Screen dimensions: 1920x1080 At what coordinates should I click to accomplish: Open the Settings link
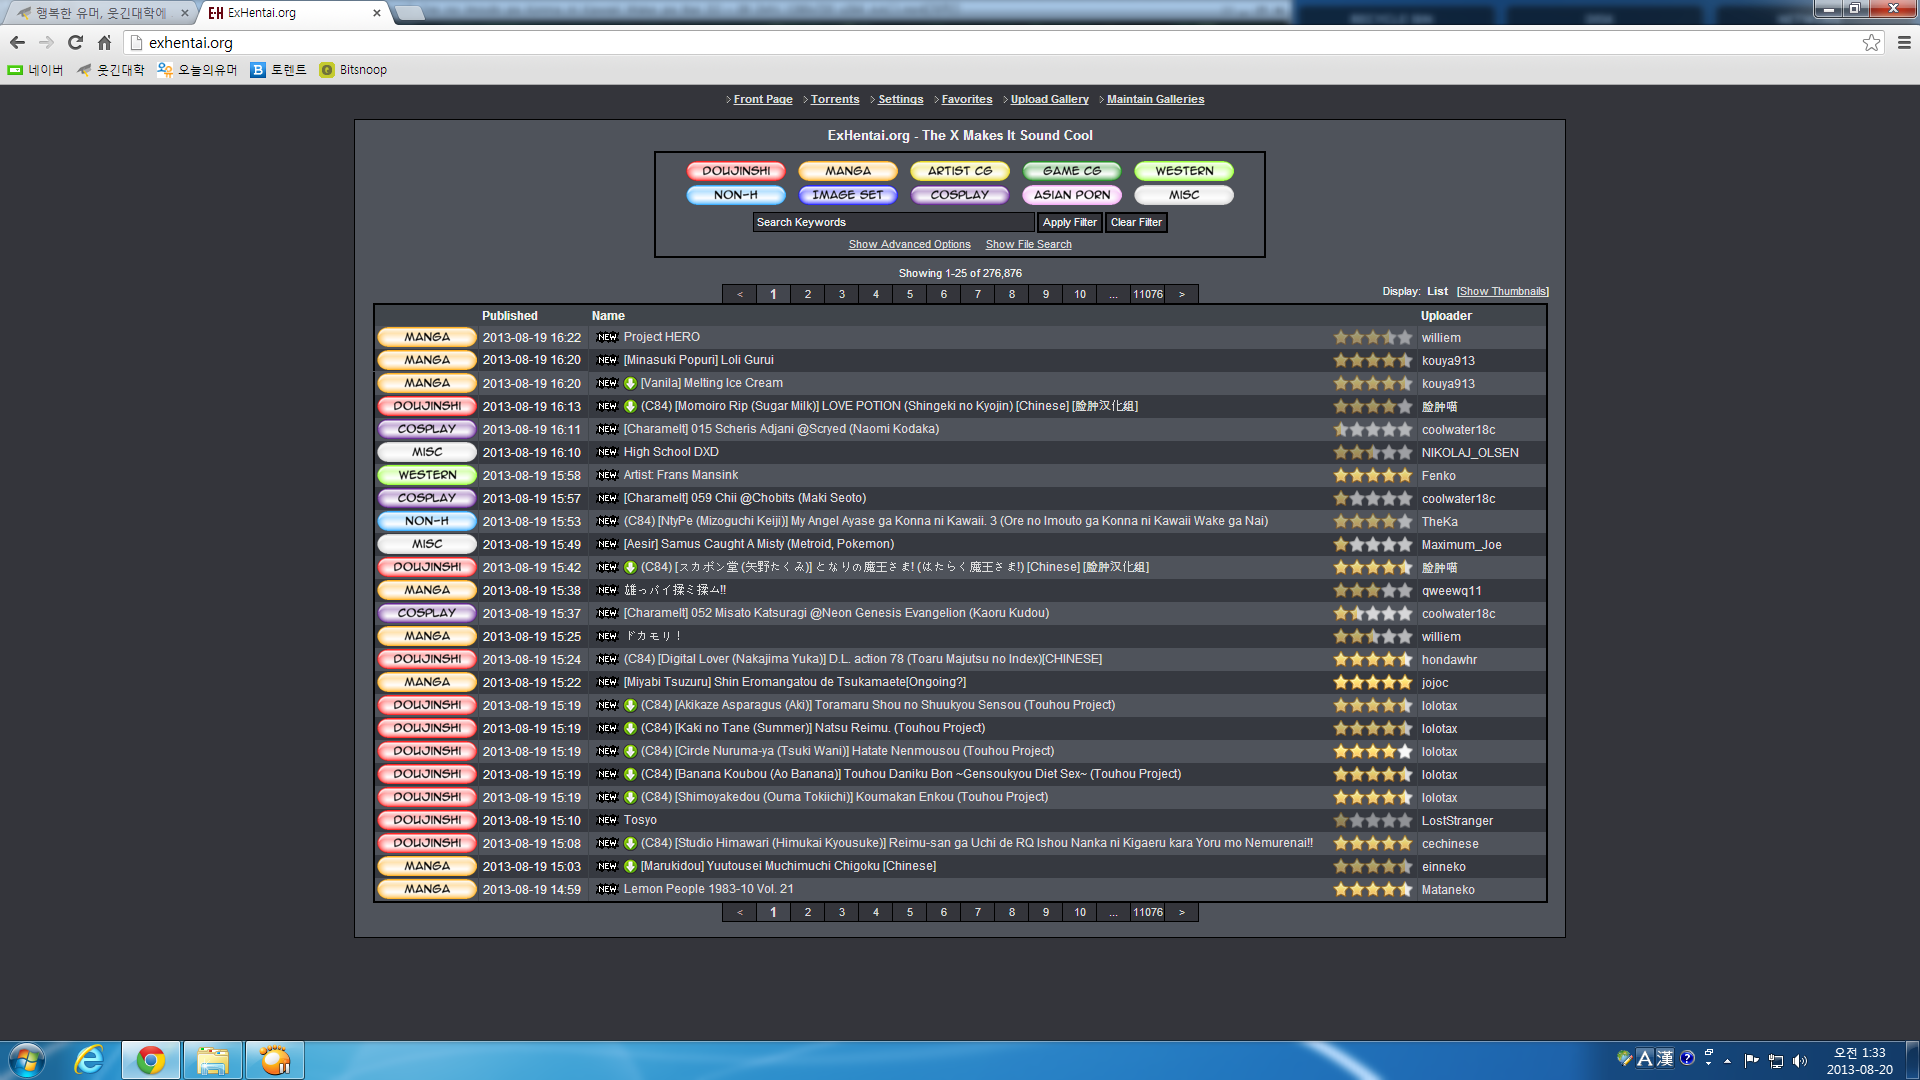click(x=901, y=99)
